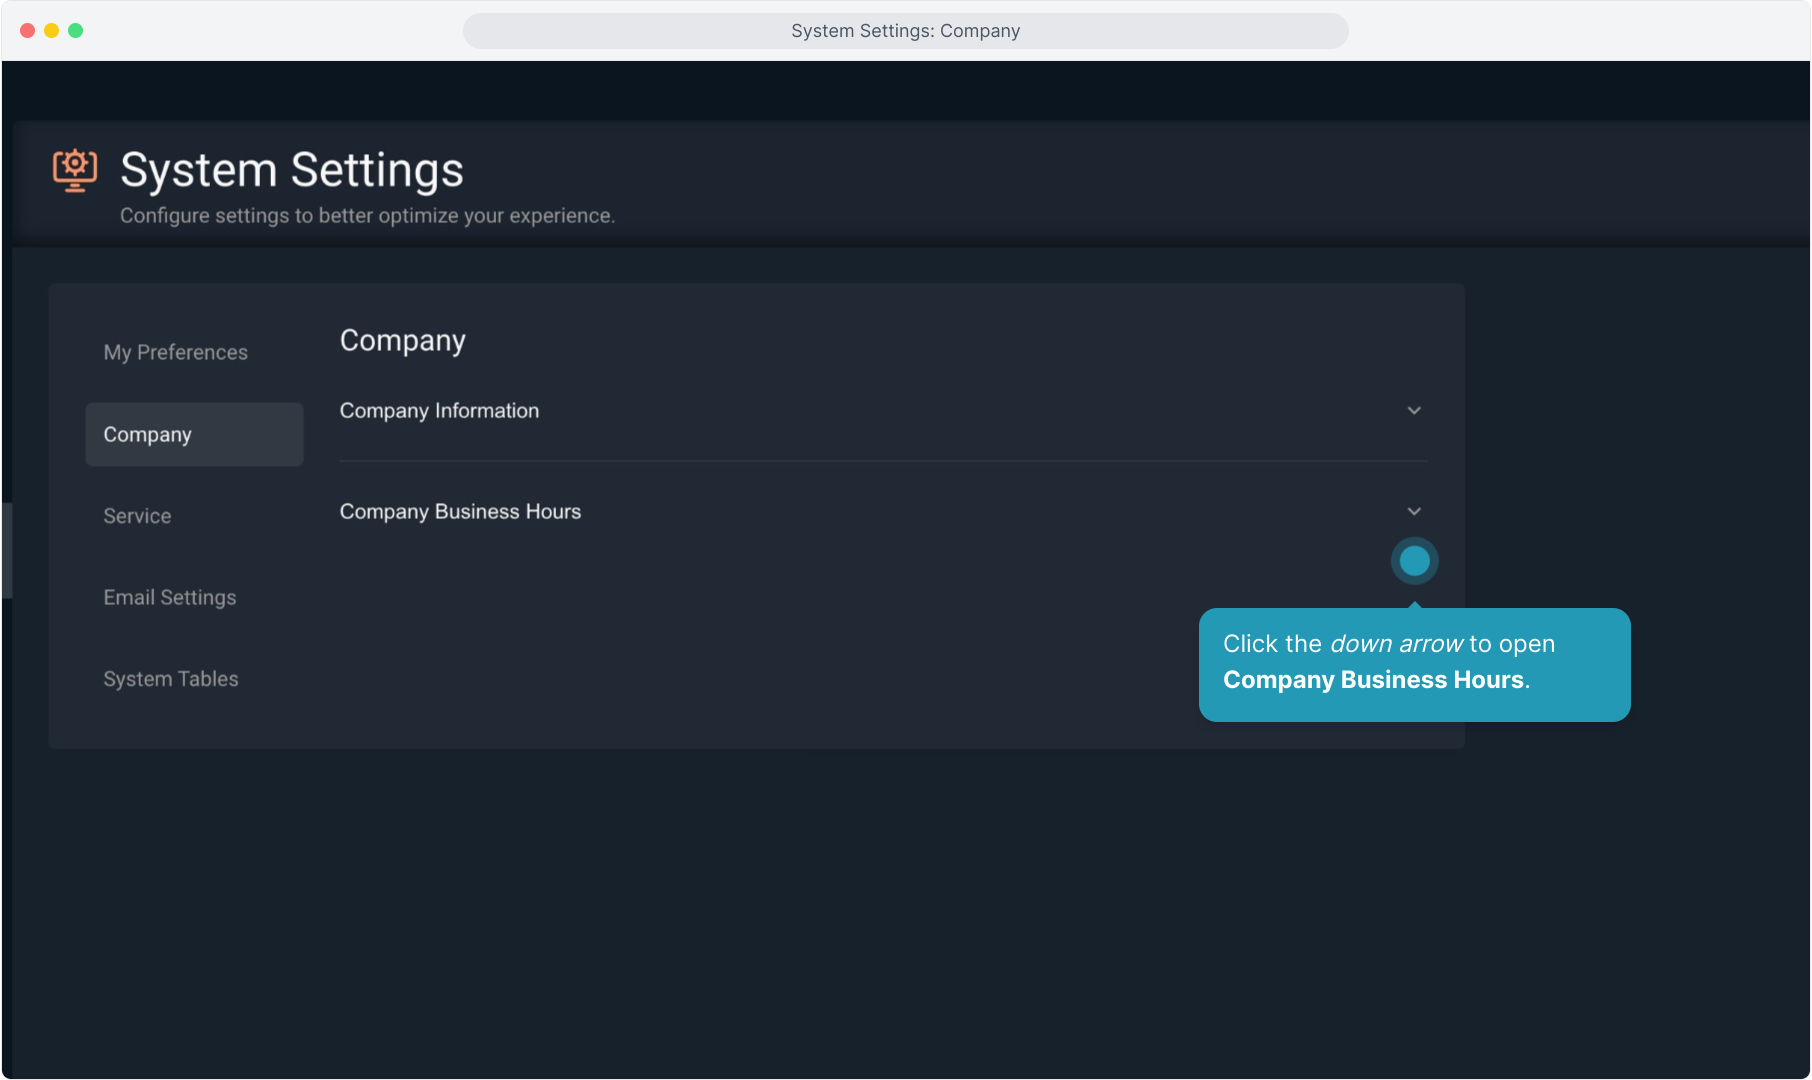
Task: Open Email Settings from the sidebar
Action: pos(170,597)
